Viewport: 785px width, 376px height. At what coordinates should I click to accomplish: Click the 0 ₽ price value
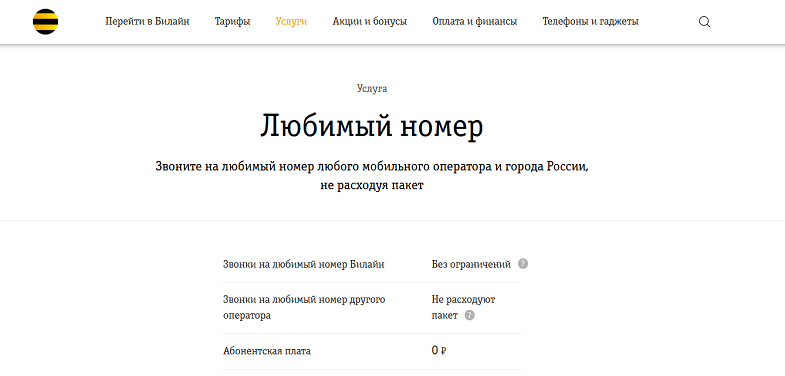click(439, 350)
